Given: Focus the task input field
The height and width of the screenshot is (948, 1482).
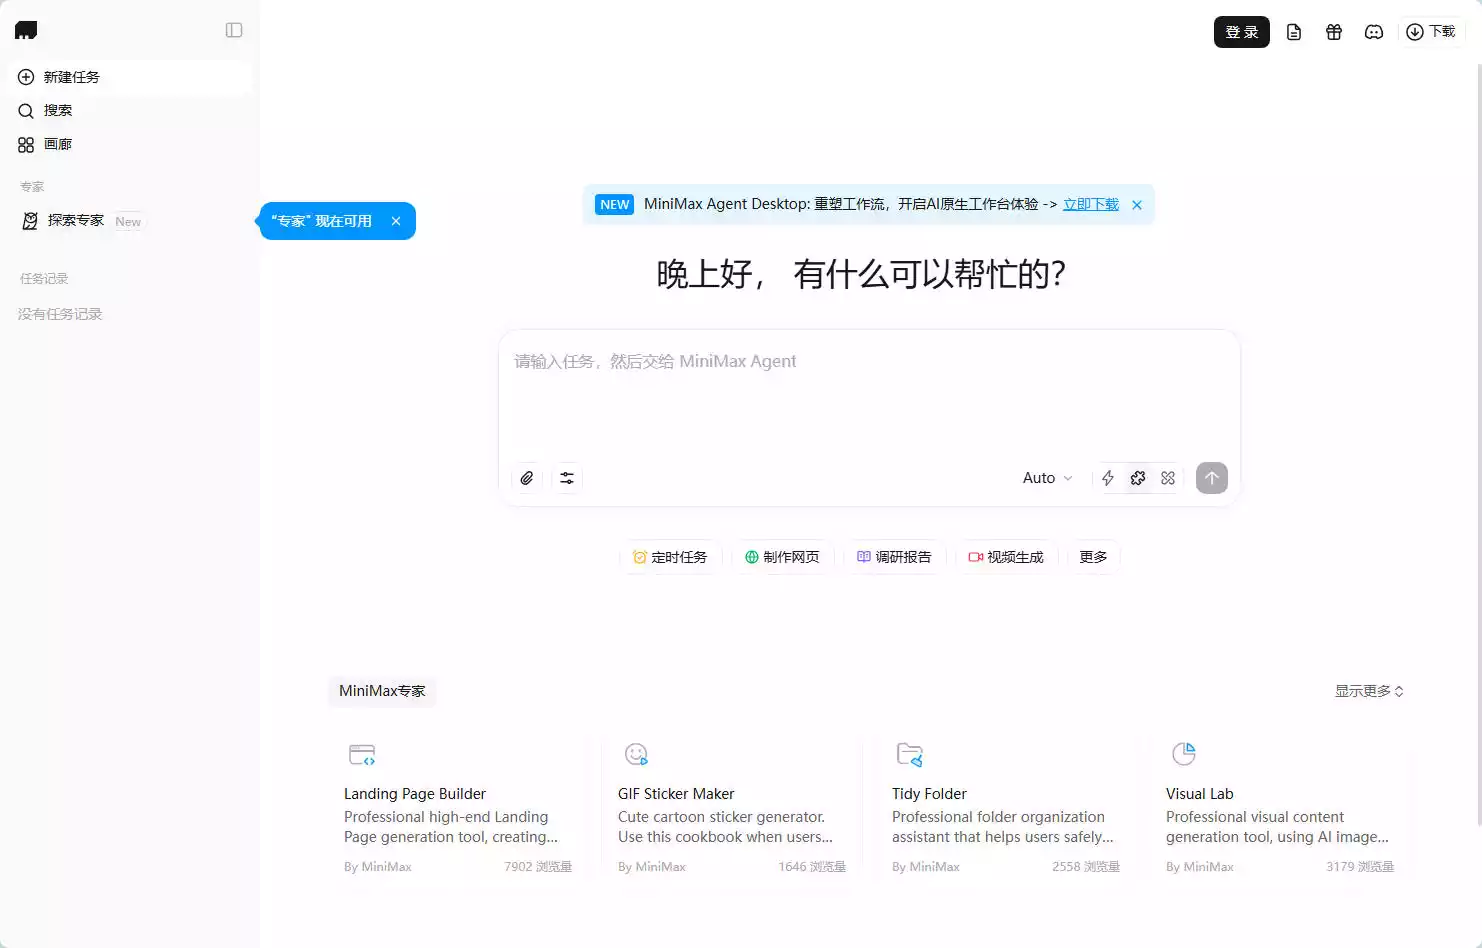Looking at the screenshot, I should (869, 395).
